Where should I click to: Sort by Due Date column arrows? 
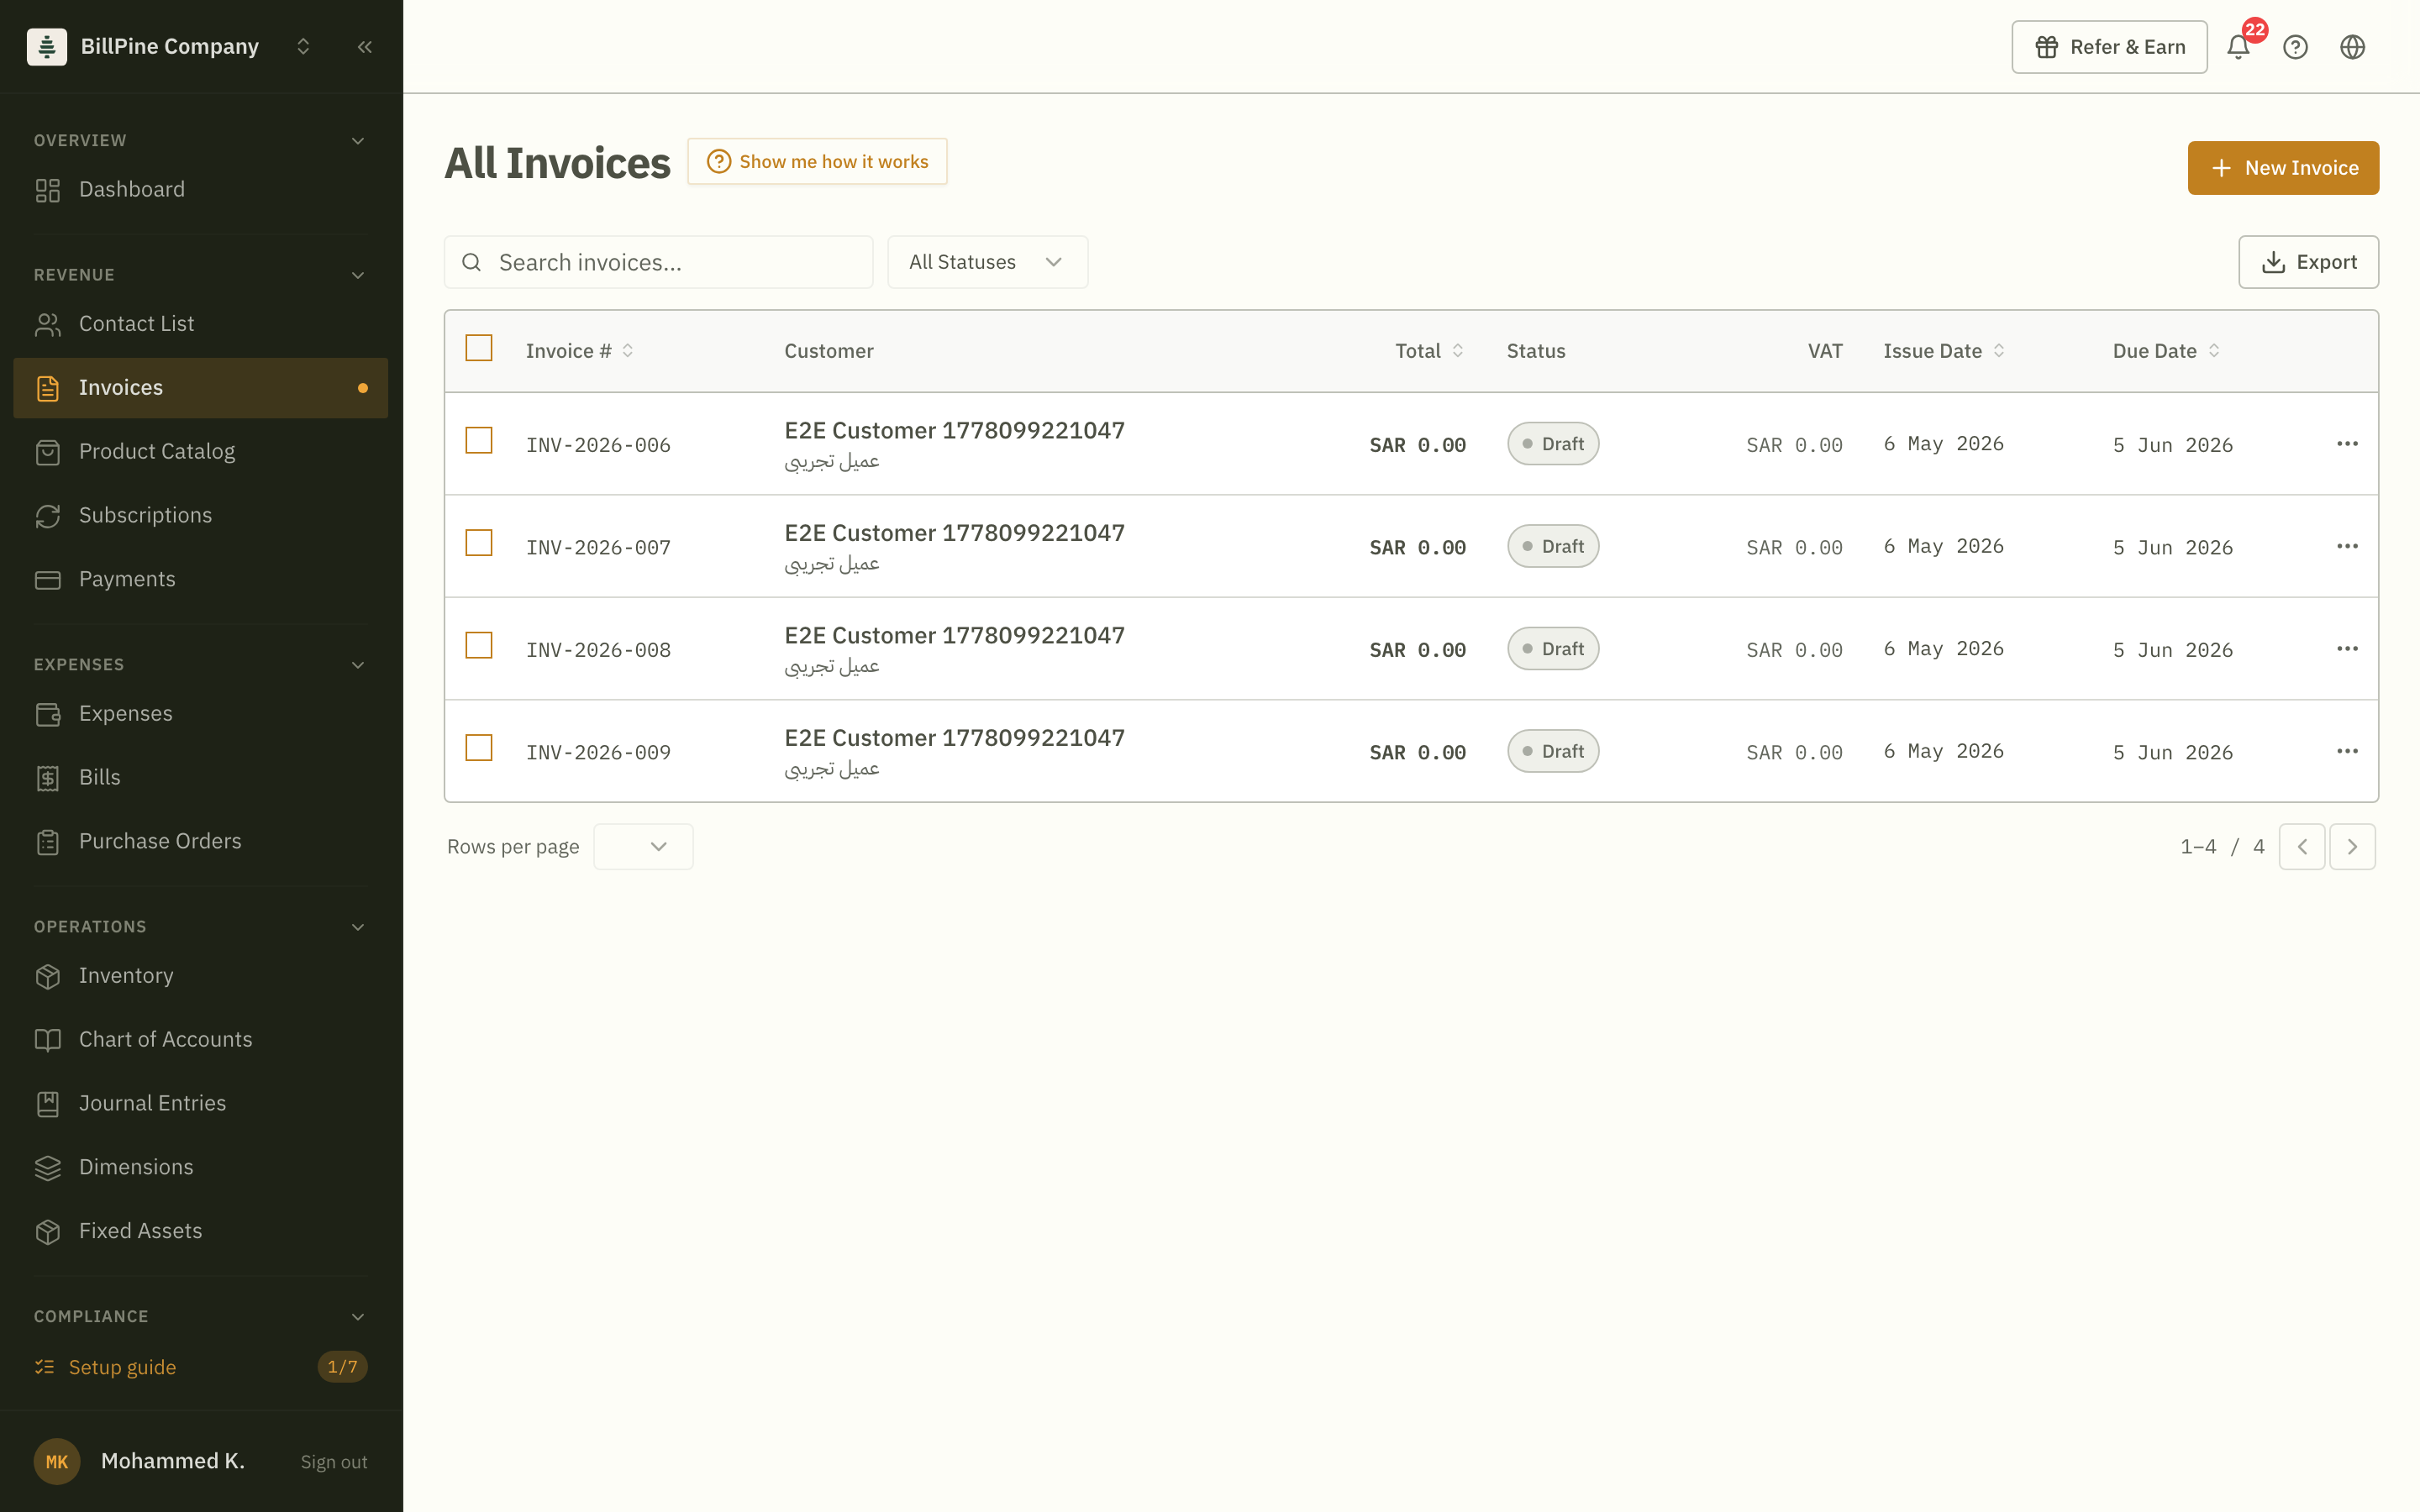coord(2214,351)
